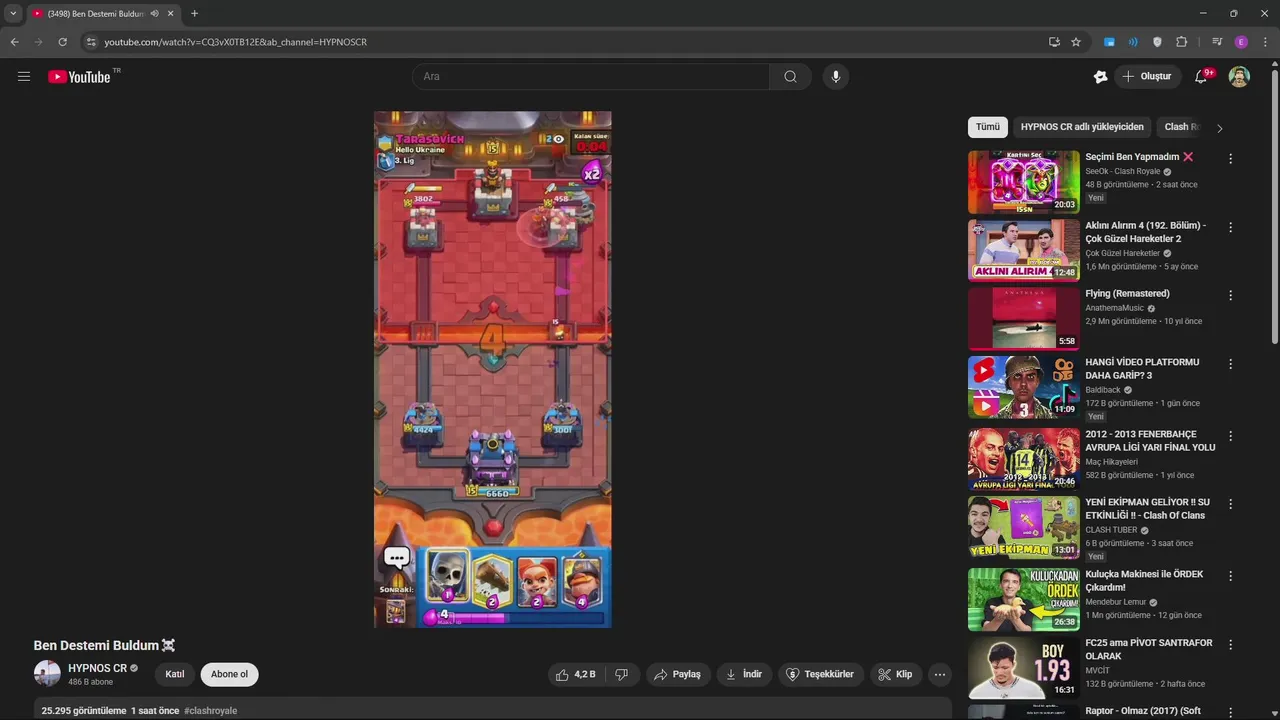The height and width of the screenshot is (720, 1280).
Task: Open blue sound waves extension icon
Action: tap(1133, 42)
